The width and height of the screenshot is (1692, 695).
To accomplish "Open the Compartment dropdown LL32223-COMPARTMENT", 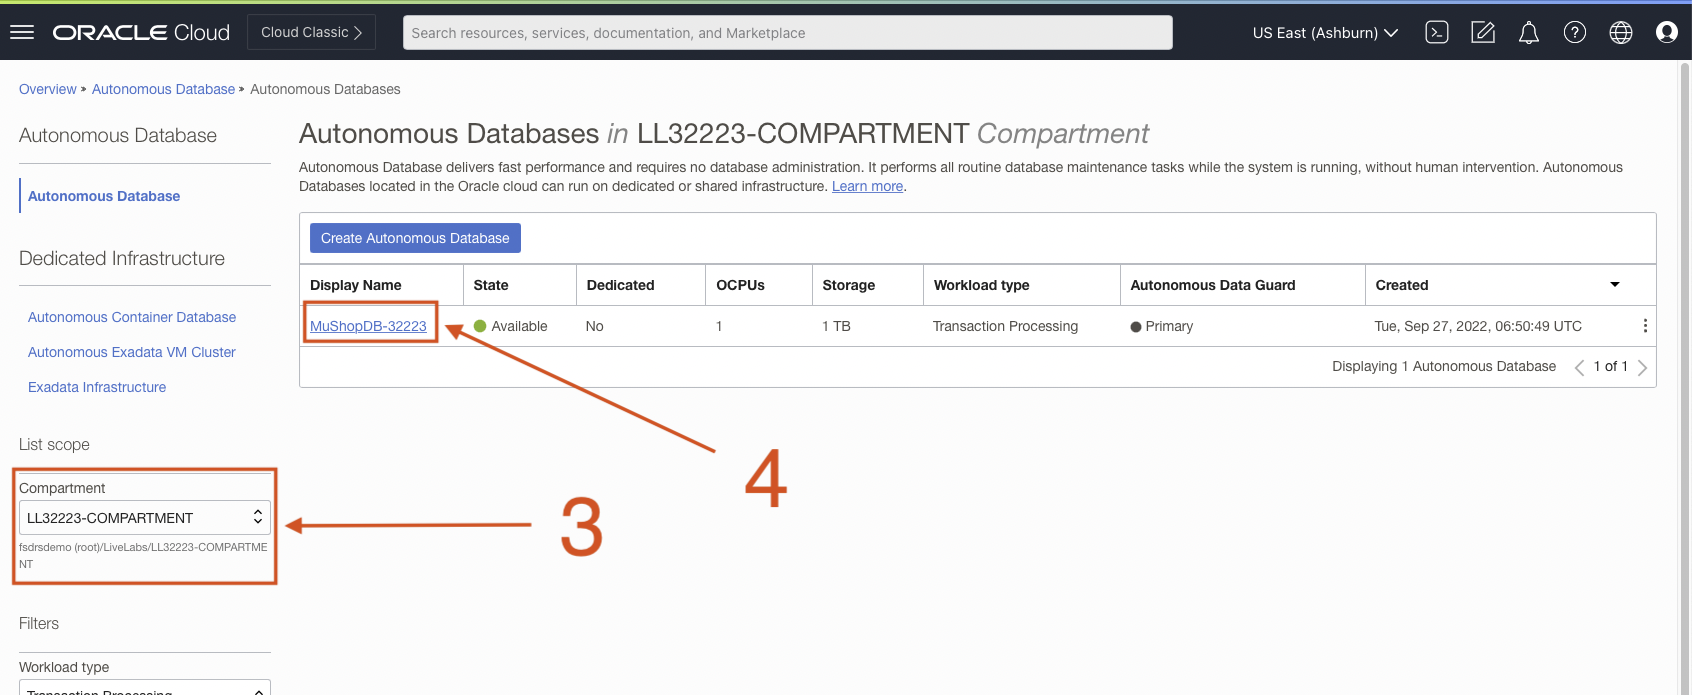I will point(145,517).
